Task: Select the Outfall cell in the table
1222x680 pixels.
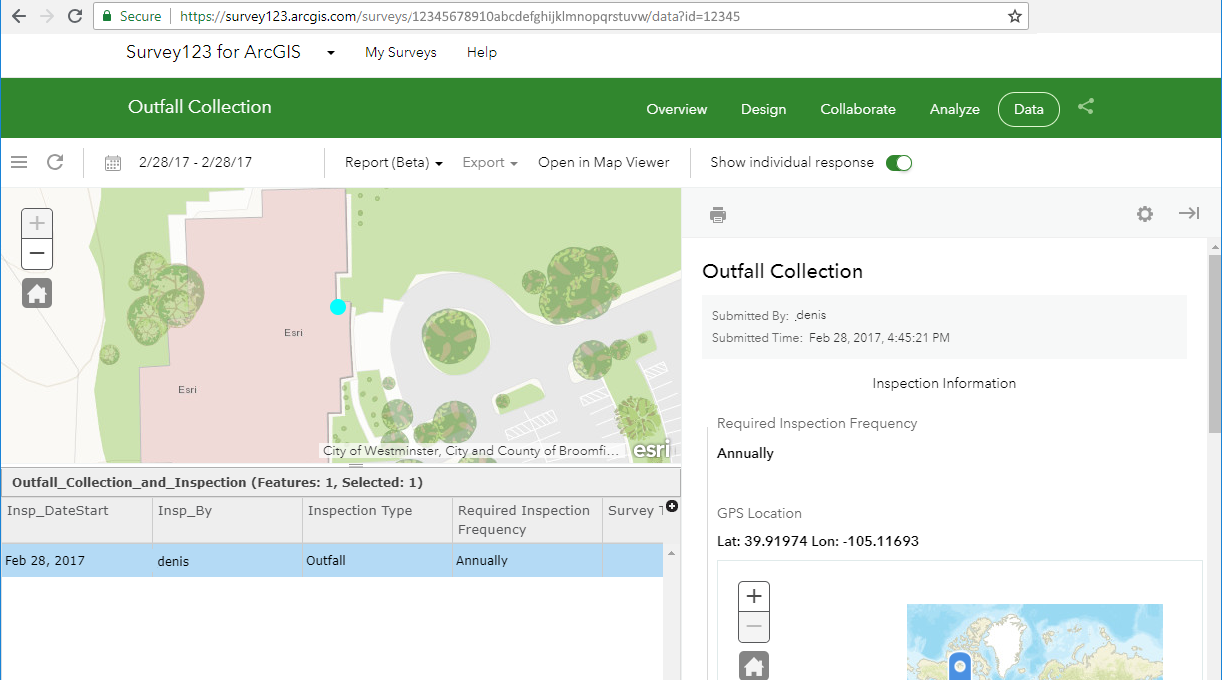Action: point(377,560)
